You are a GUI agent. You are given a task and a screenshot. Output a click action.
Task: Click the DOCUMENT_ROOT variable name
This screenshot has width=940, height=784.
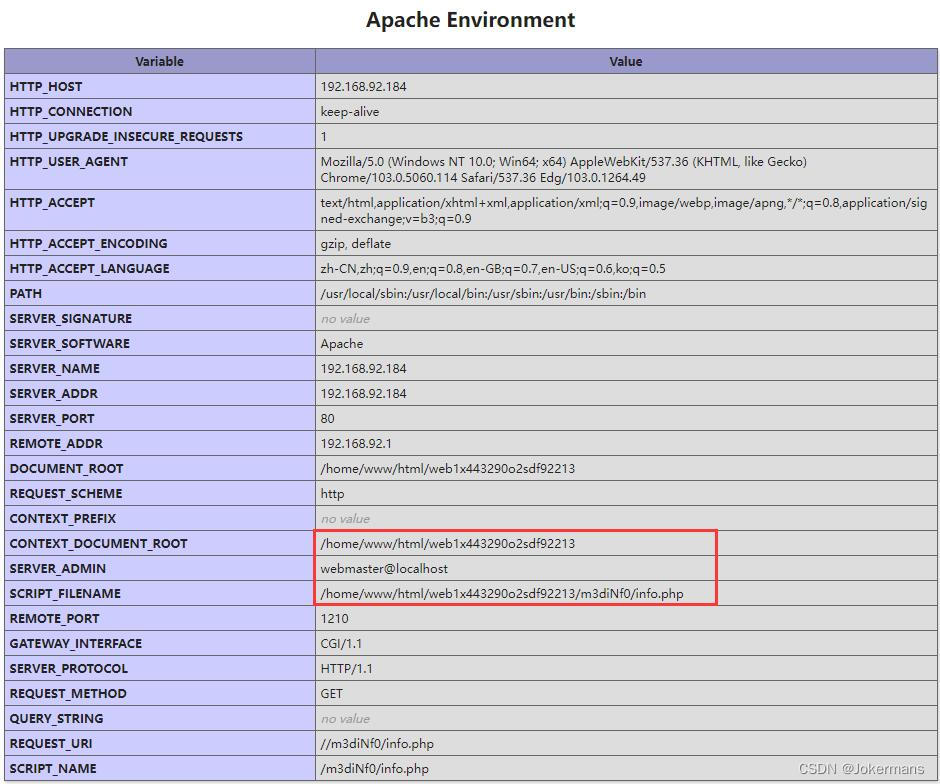click(67, 469)
